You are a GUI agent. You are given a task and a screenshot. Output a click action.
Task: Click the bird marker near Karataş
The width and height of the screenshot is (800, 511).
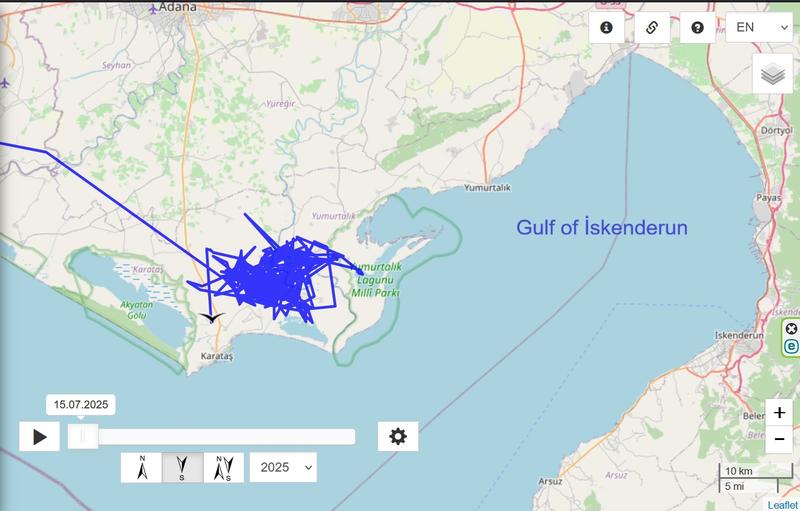point(212,318)
